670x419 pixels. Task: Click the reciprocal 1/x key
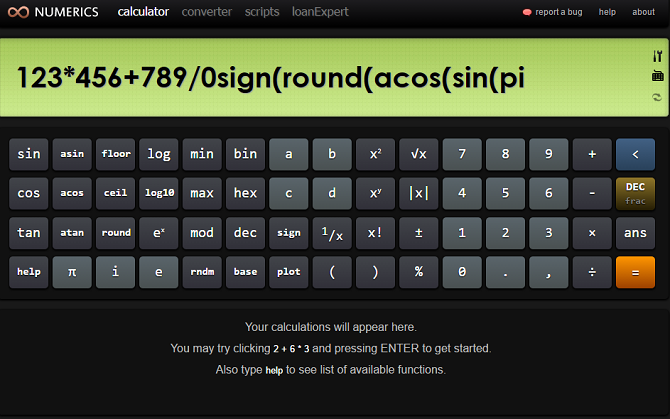pyautogui.click(x=332, y=233)
